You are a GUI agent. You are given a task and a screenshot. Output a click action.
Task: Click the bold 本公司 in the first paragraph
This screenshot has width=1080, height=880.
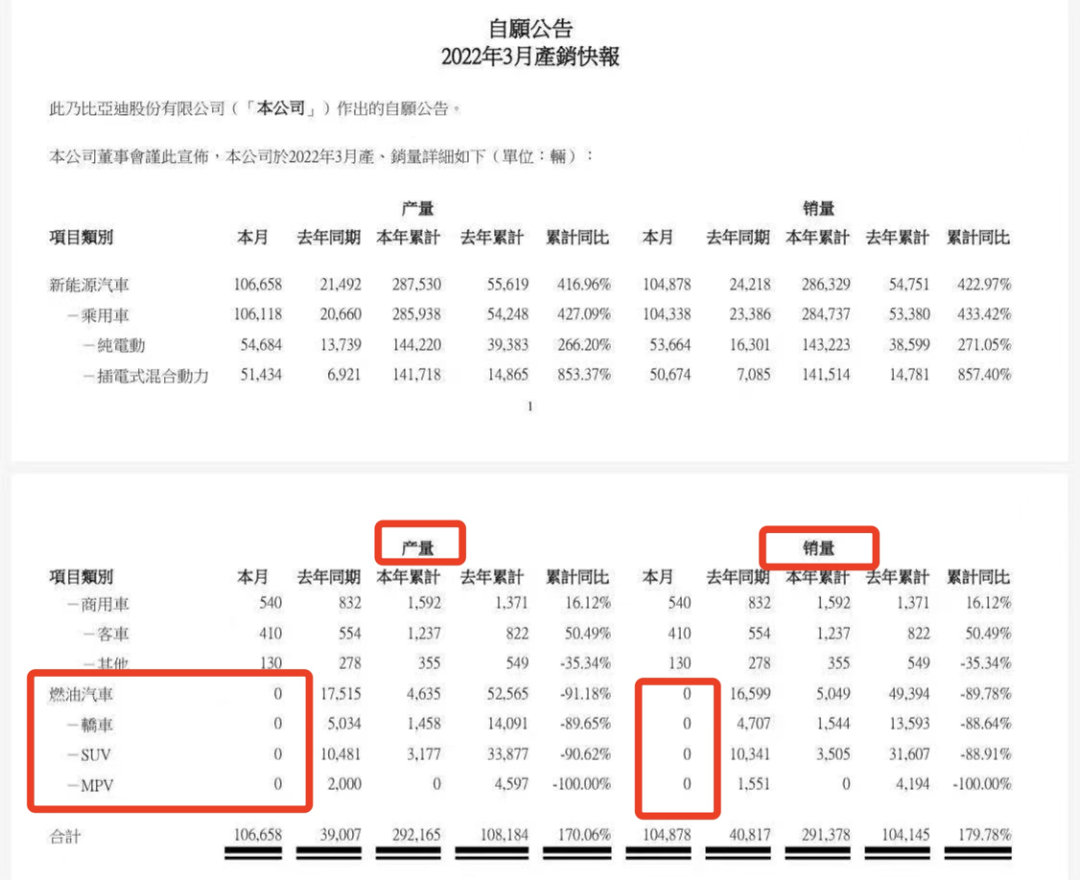tap(280, 108)
